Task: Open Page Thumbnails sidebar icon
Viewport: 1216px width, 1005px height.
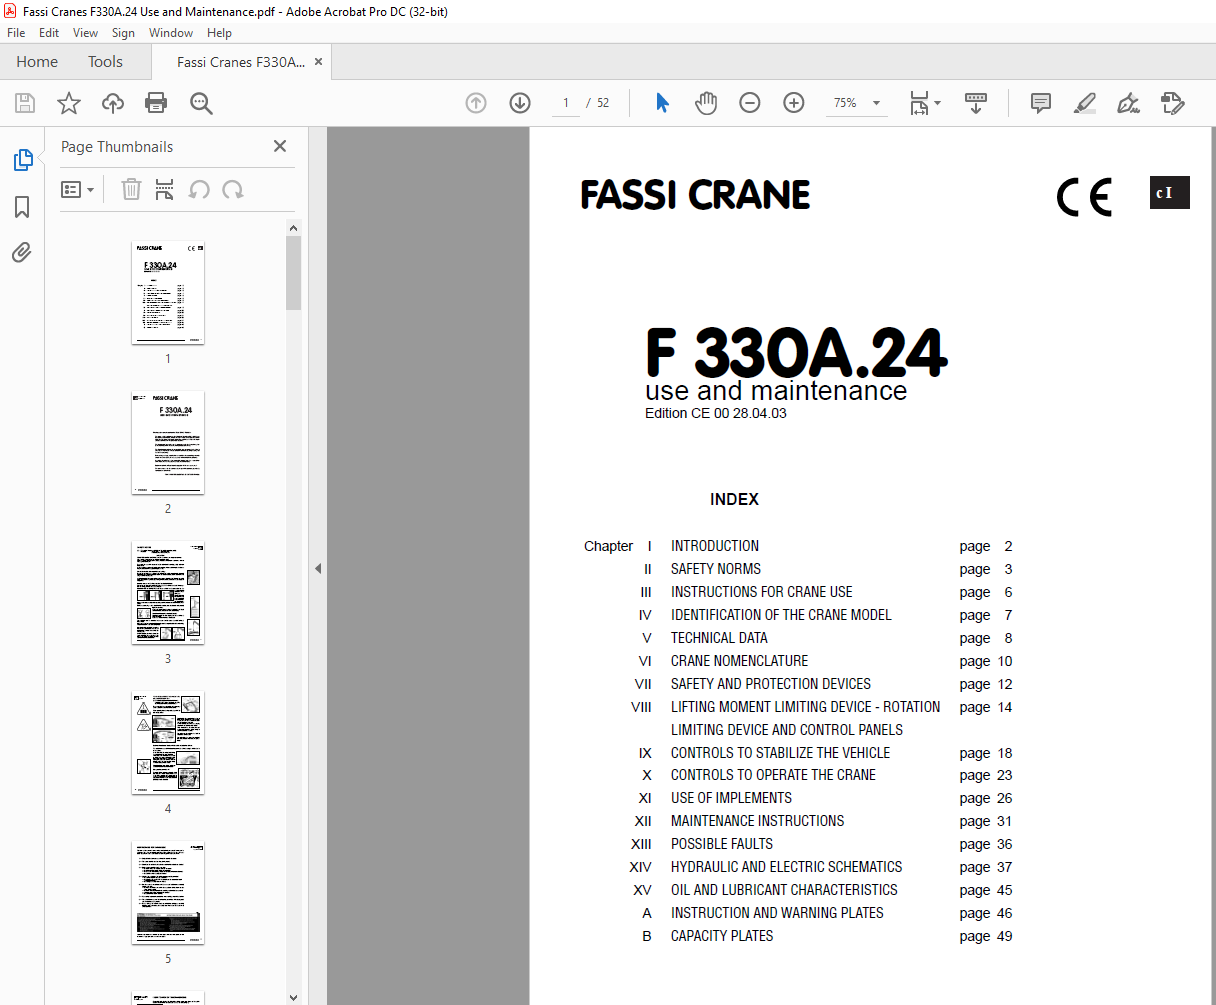Action: tap(22, 160)
